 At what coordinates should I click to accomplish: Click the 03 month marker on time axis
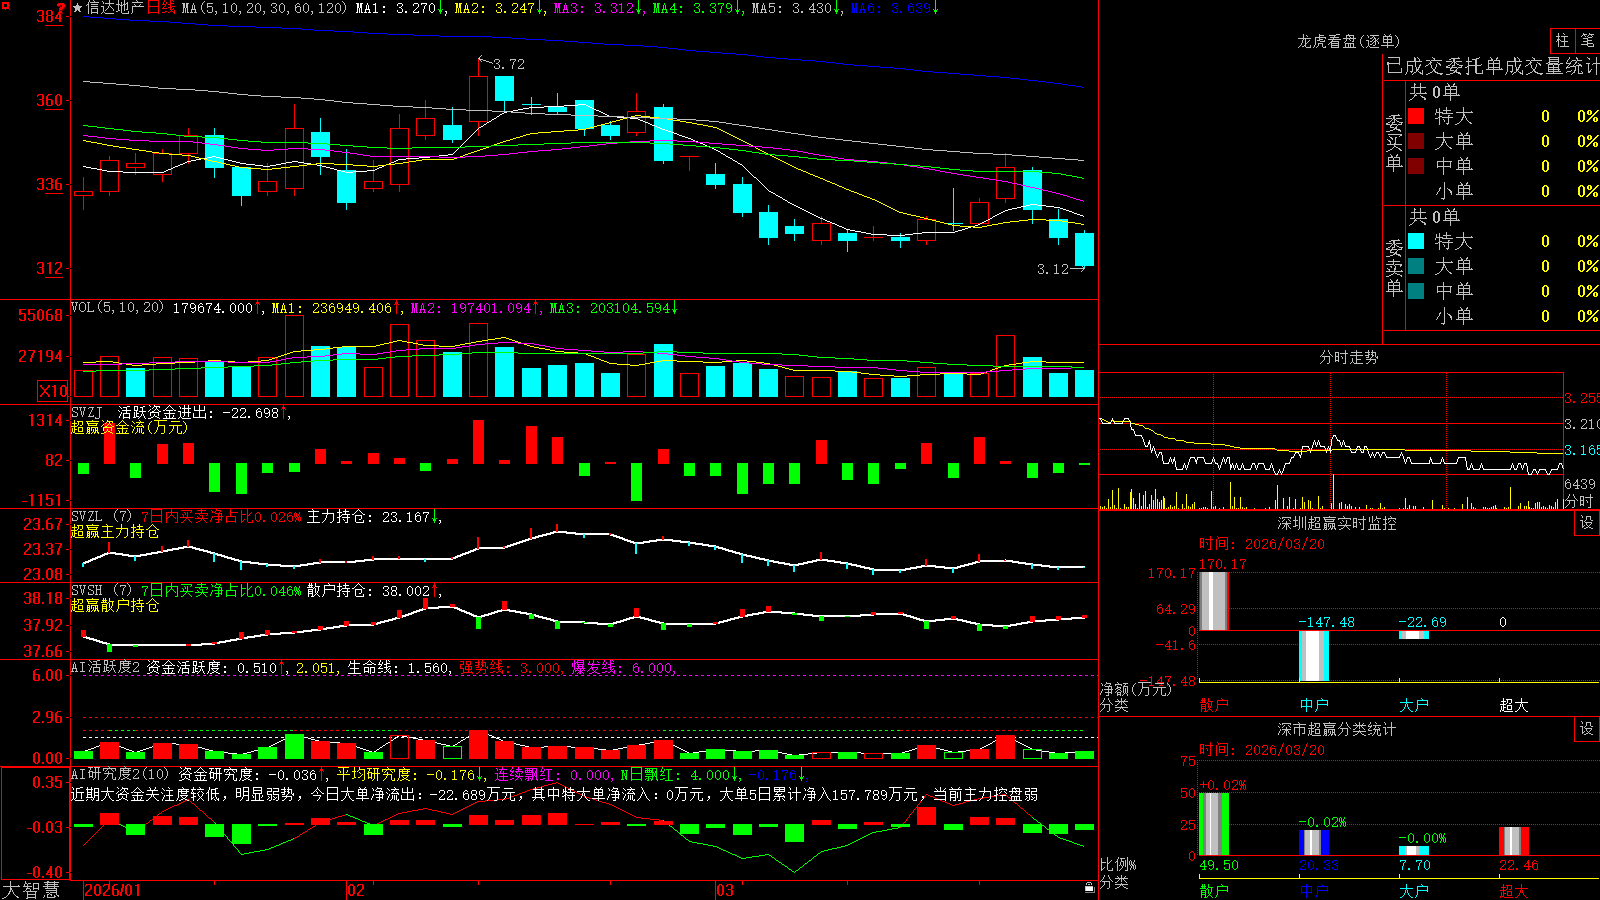coord(725,890)
